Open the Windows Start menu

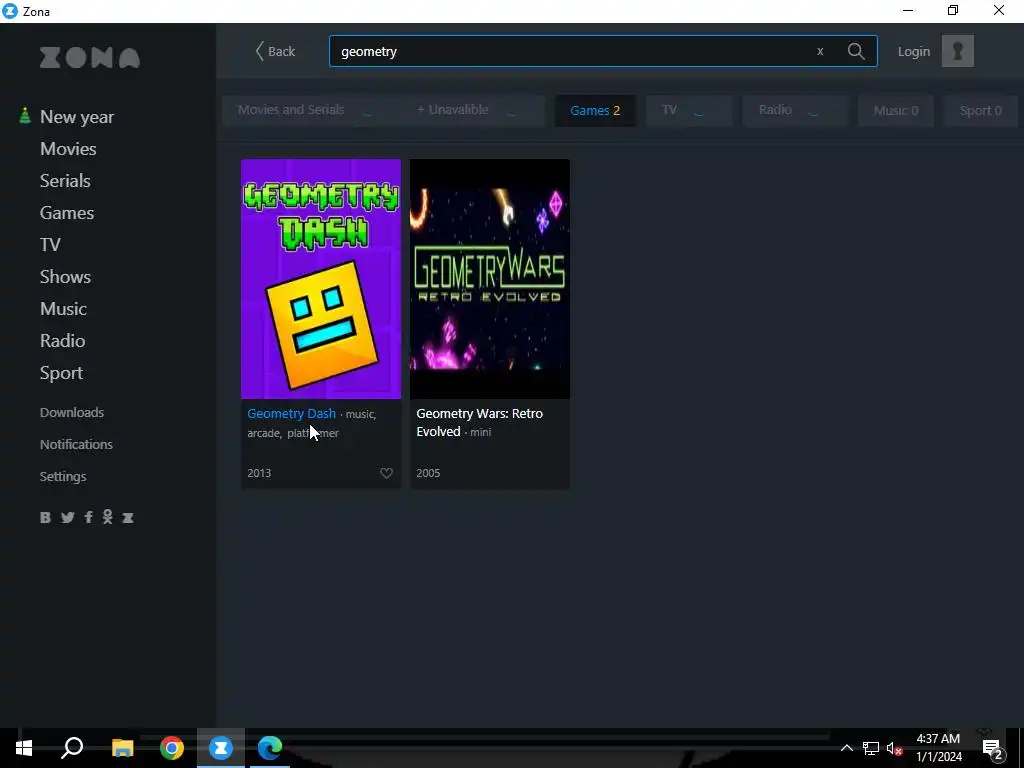(24, 748)
